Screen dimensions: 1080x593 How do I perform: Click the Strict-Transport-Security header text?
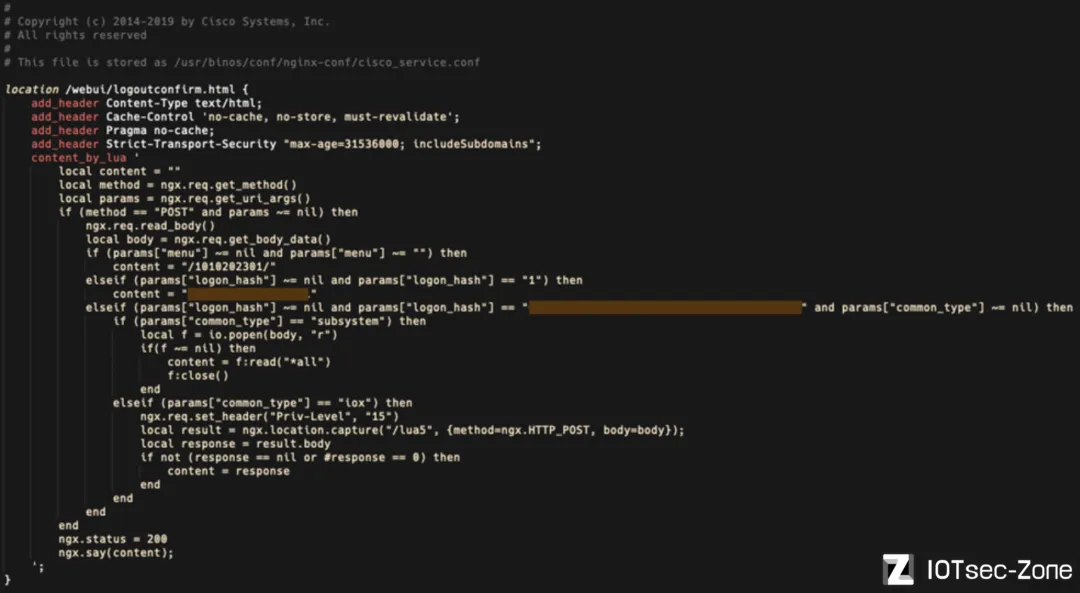pos(191,144)
